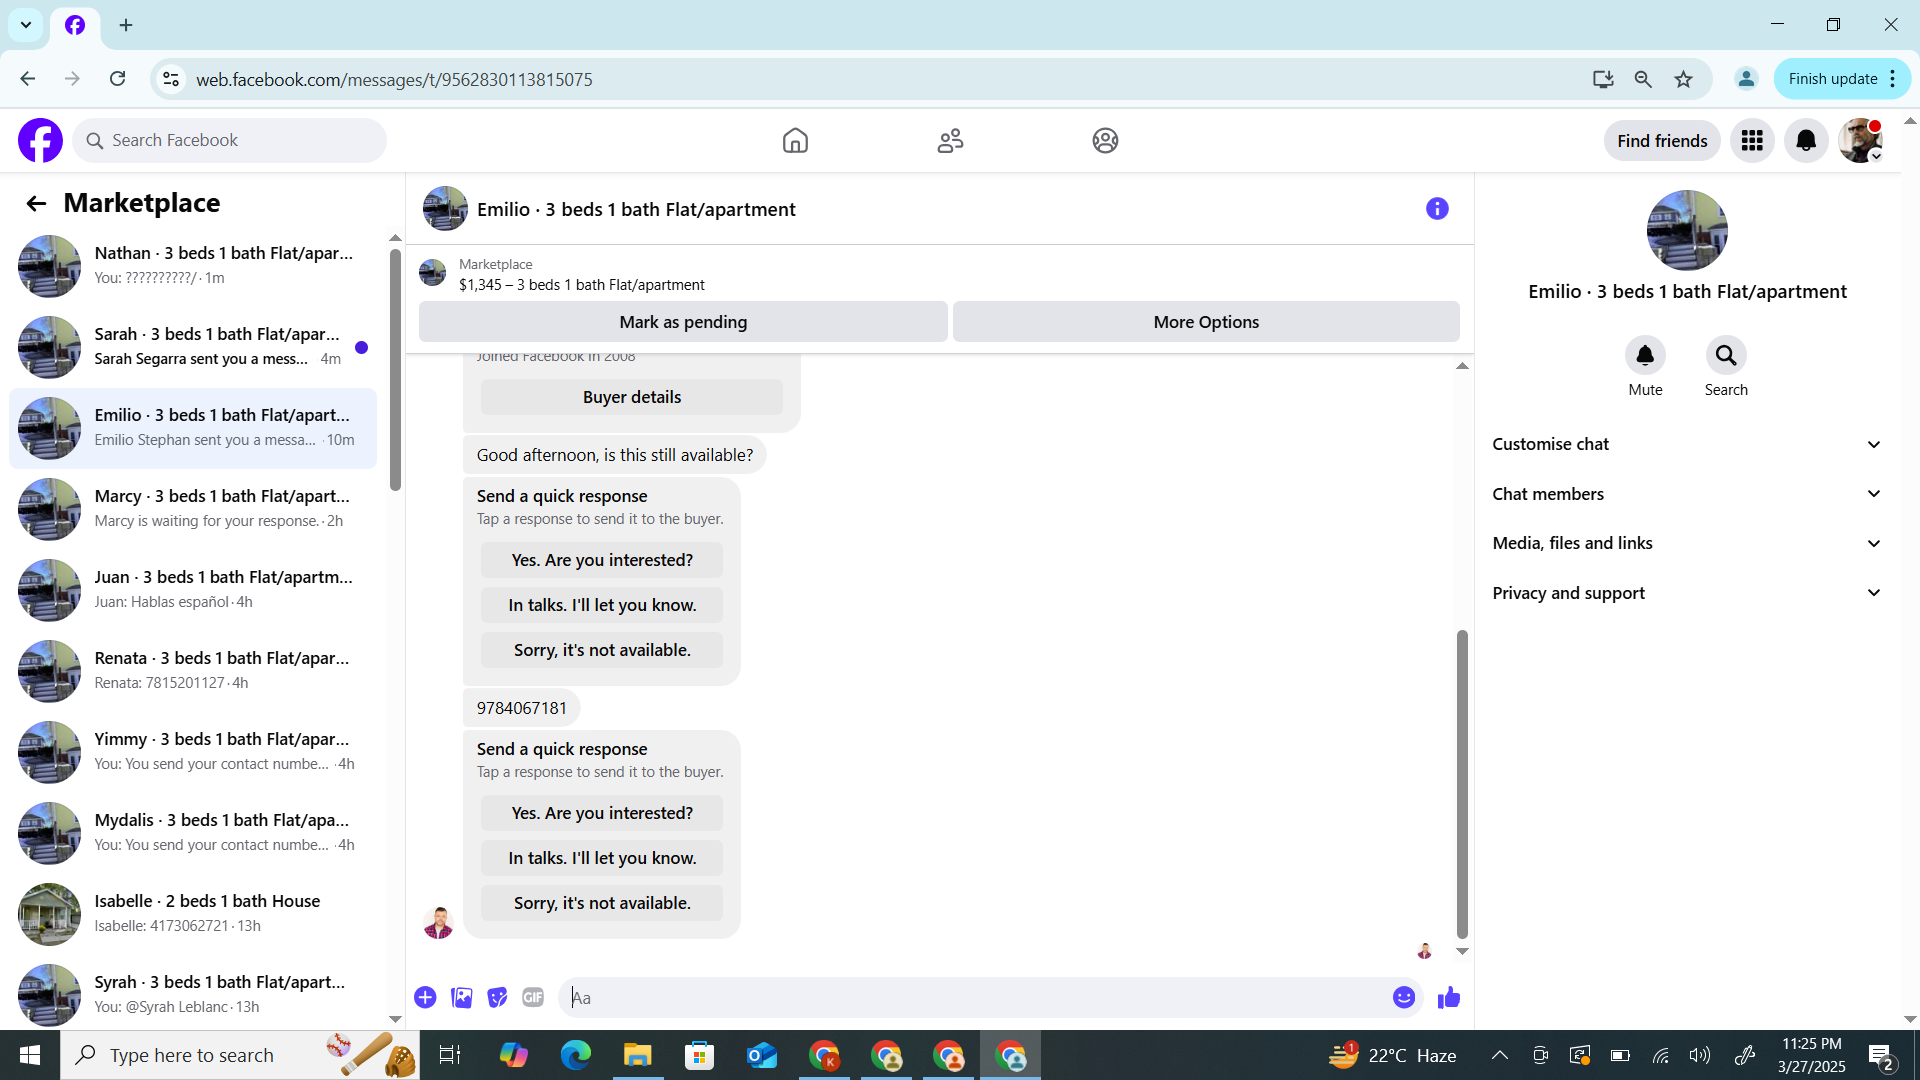
Task: Choose a GIF icon in composer
Action: tap(533, 998)
